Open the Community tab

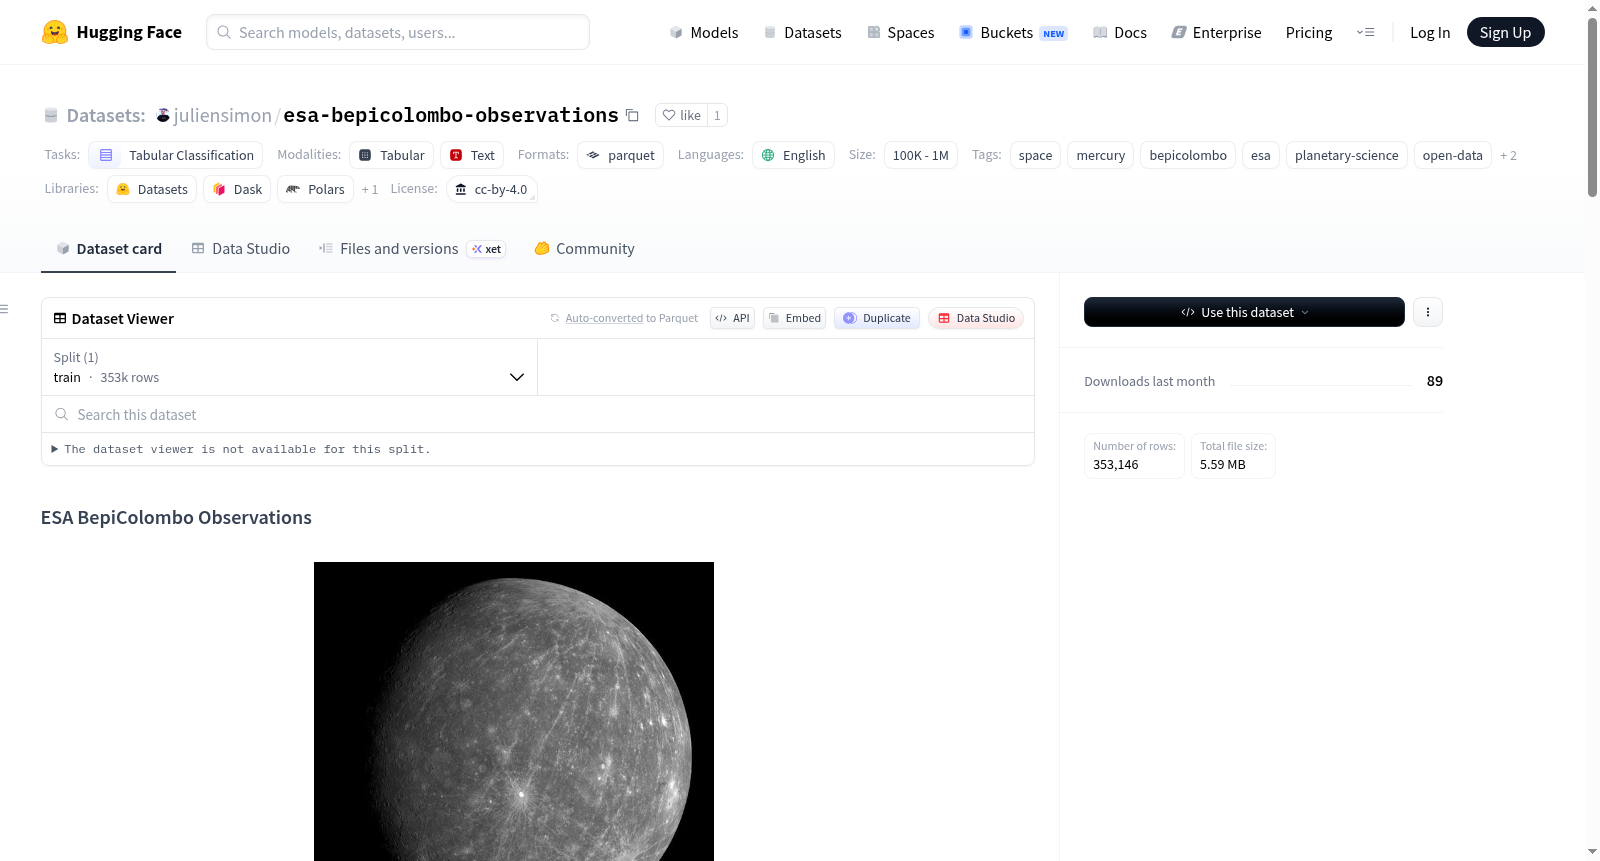click(x=585, y=249)
